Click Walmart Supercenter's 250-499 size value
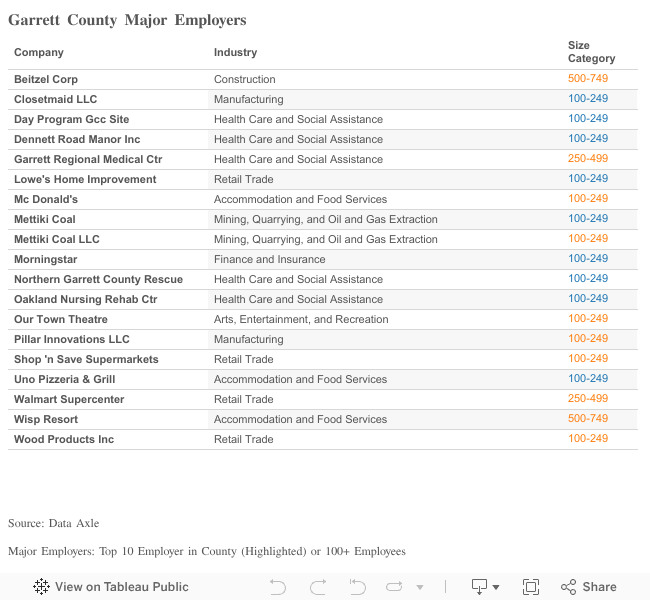Screen dimensions: 650x600 click(x=588, y=398)
